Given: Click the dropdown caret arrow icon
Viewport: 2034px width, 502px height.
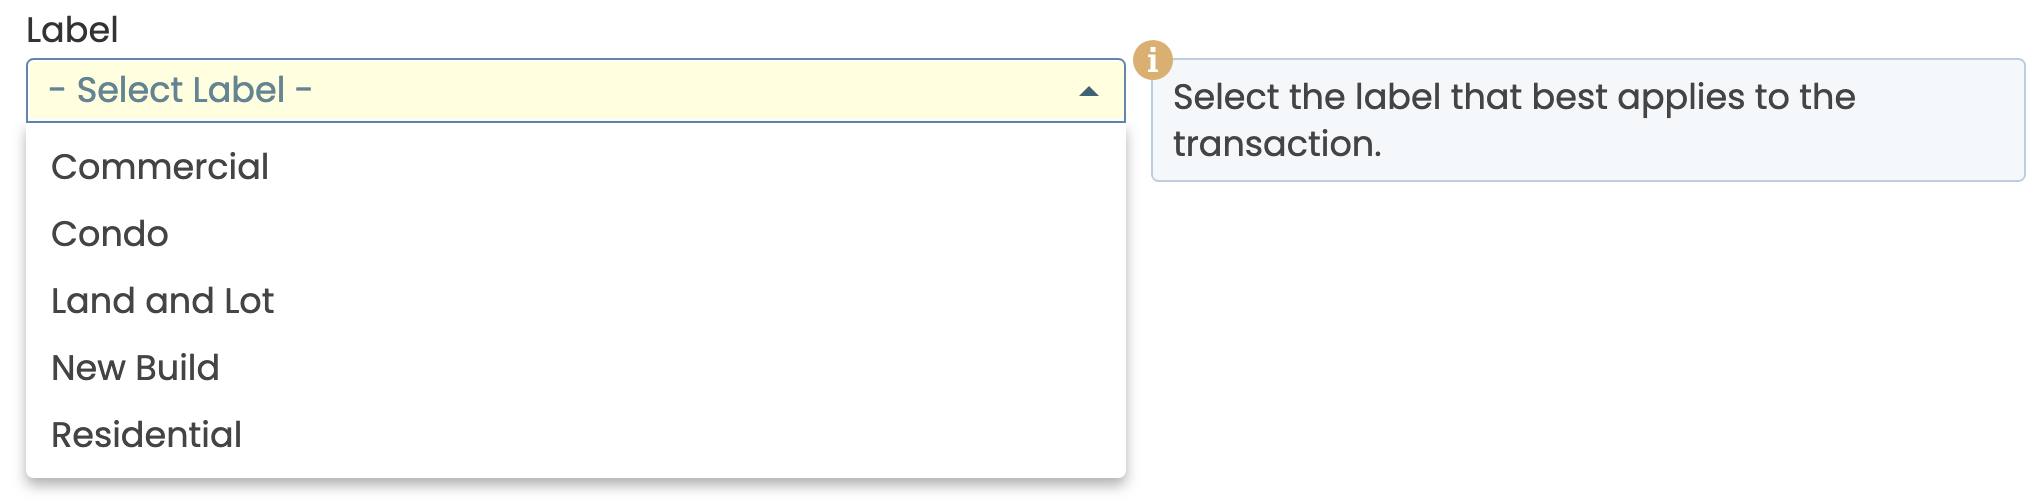Looking at the screenshot, I should coord(1089,91).
